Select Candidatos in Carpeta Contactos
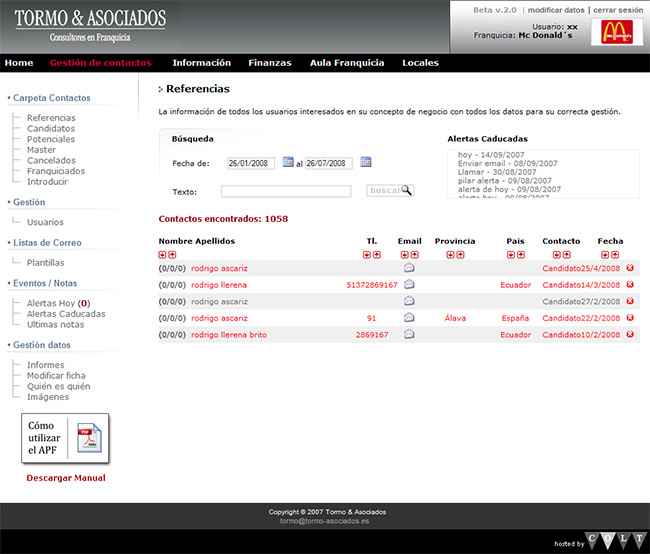Image resolution: width=650 pixels, height=554 pixels. [50, 128]
